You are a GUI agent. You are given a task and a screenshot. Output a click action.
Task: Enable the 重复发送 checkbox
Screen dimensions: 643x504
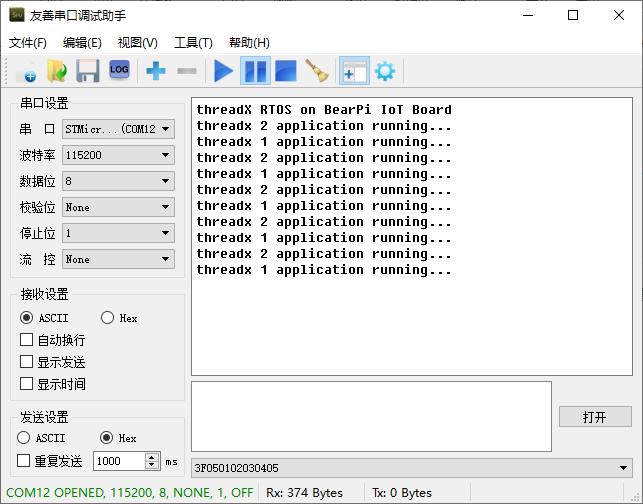pyautogui.click(x=23, y=461)
